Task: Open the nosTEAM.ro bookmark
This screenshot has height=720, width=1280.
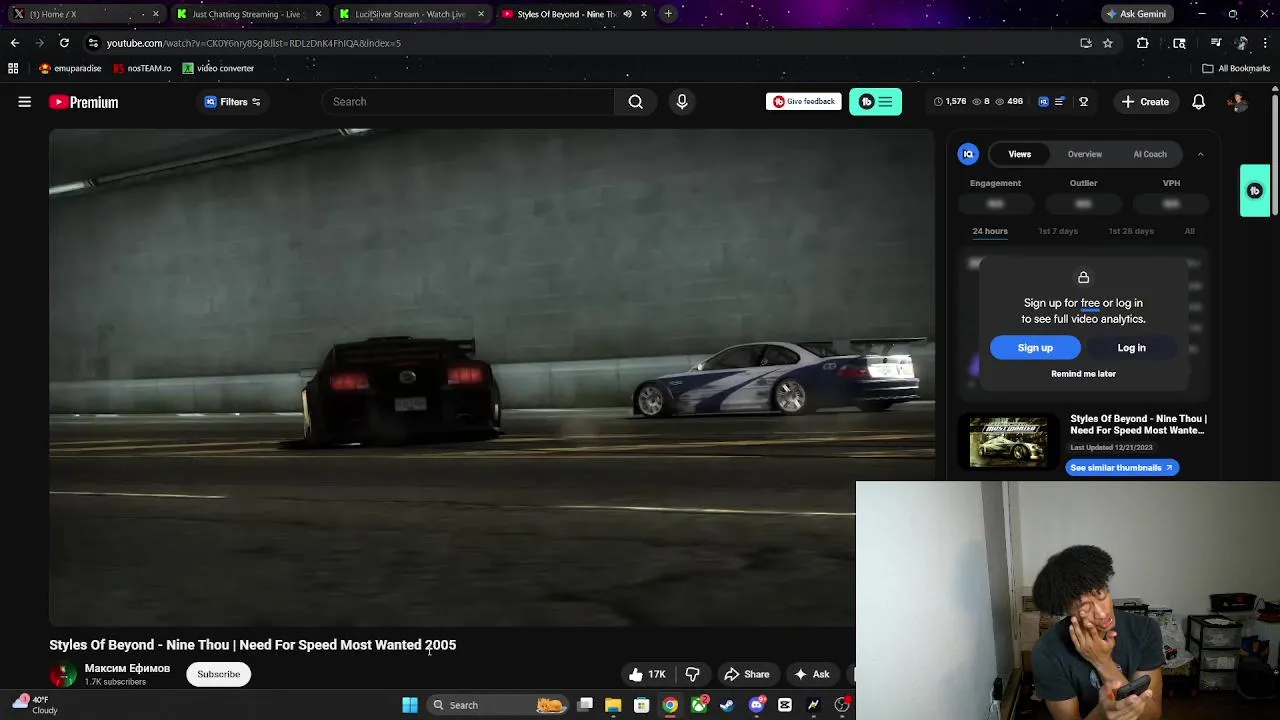Action: pyautogui.click(x=142, y=68)
